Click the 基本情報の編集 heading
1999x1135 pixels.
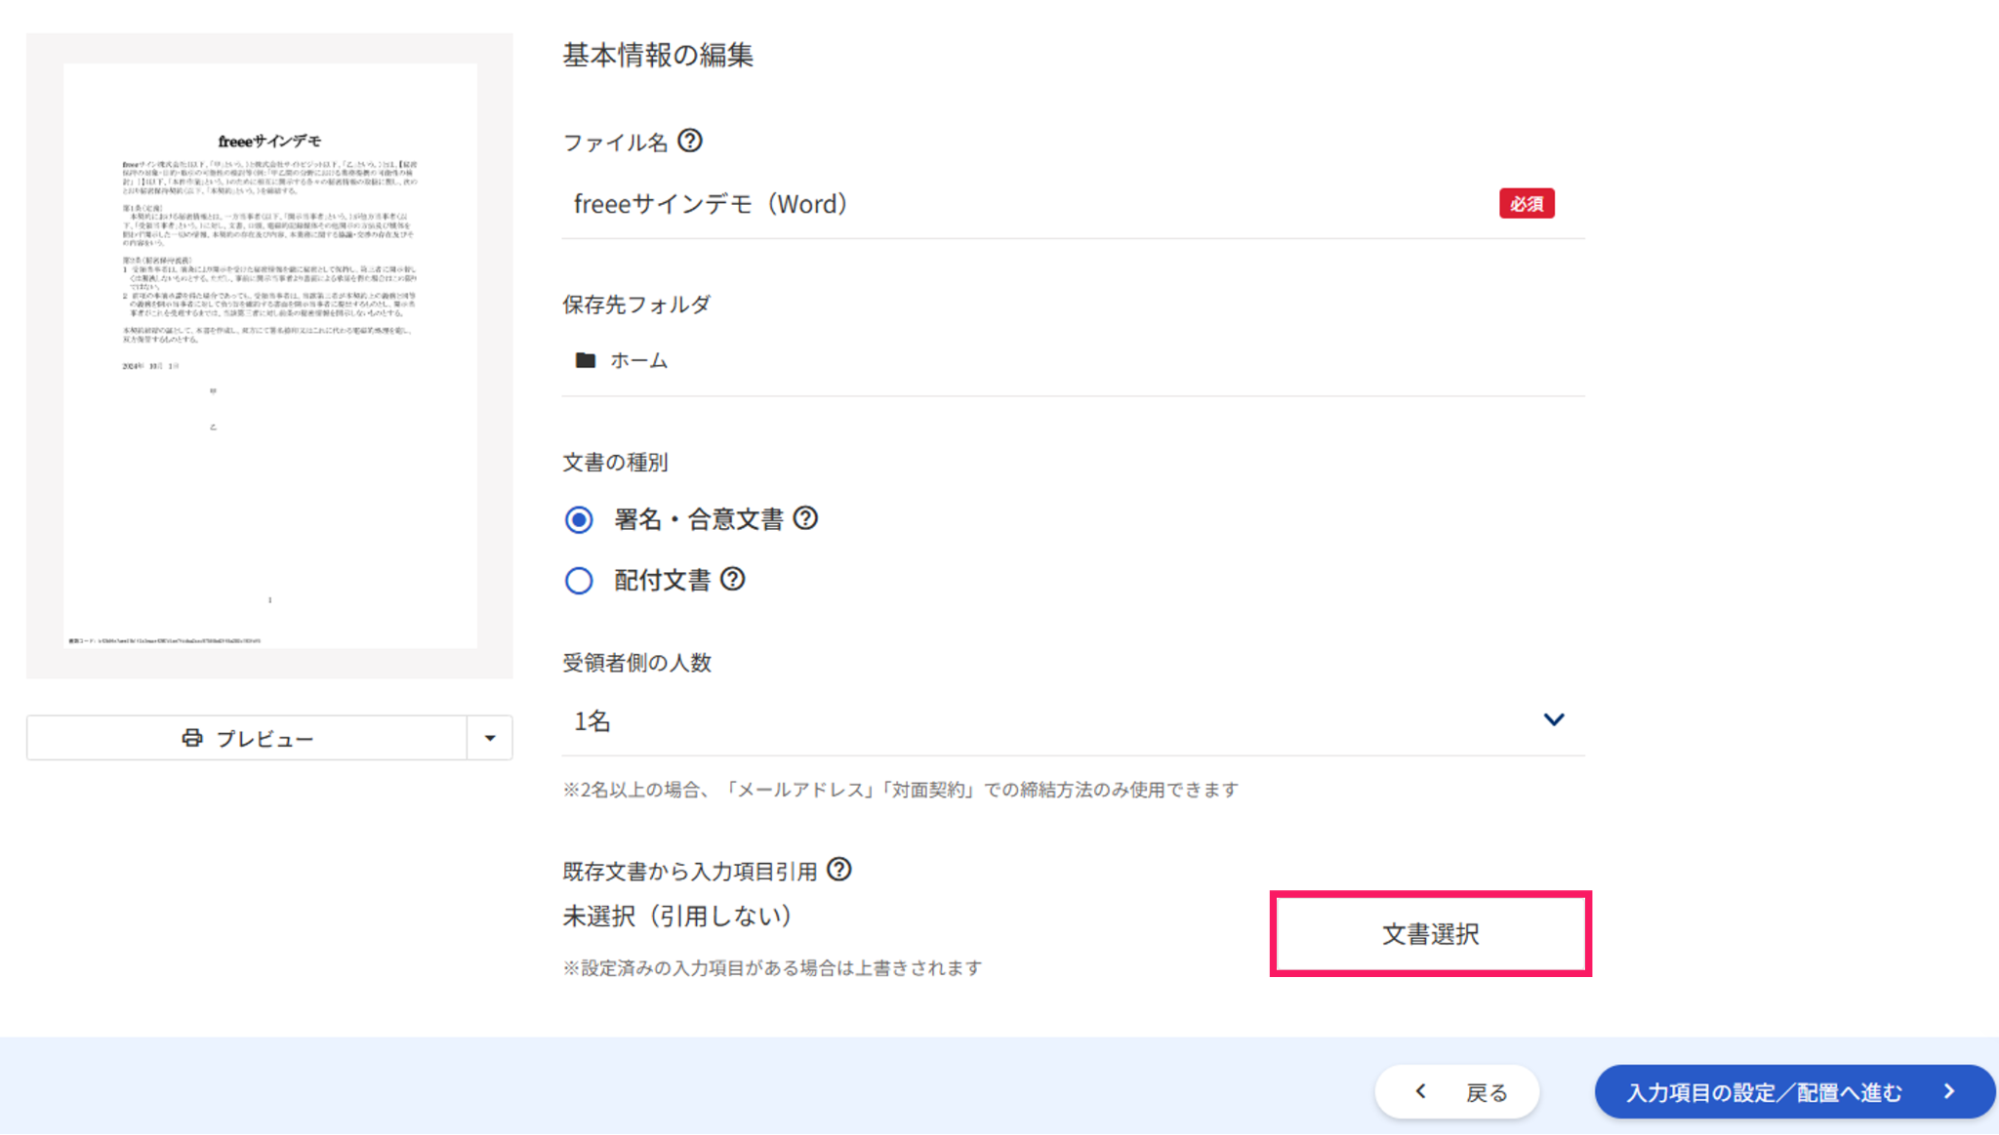[658, 55]
